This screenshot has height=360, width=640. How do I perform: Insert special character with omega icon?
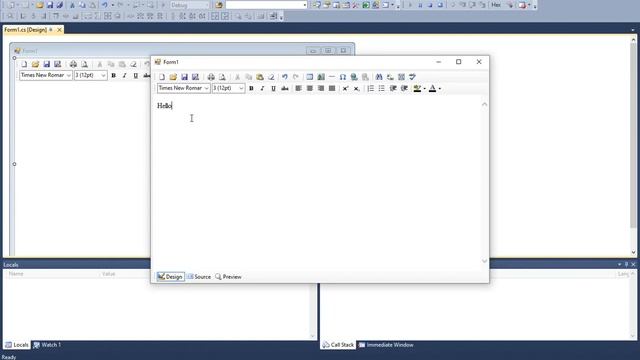pyautogui.click(x=342, y=77)
